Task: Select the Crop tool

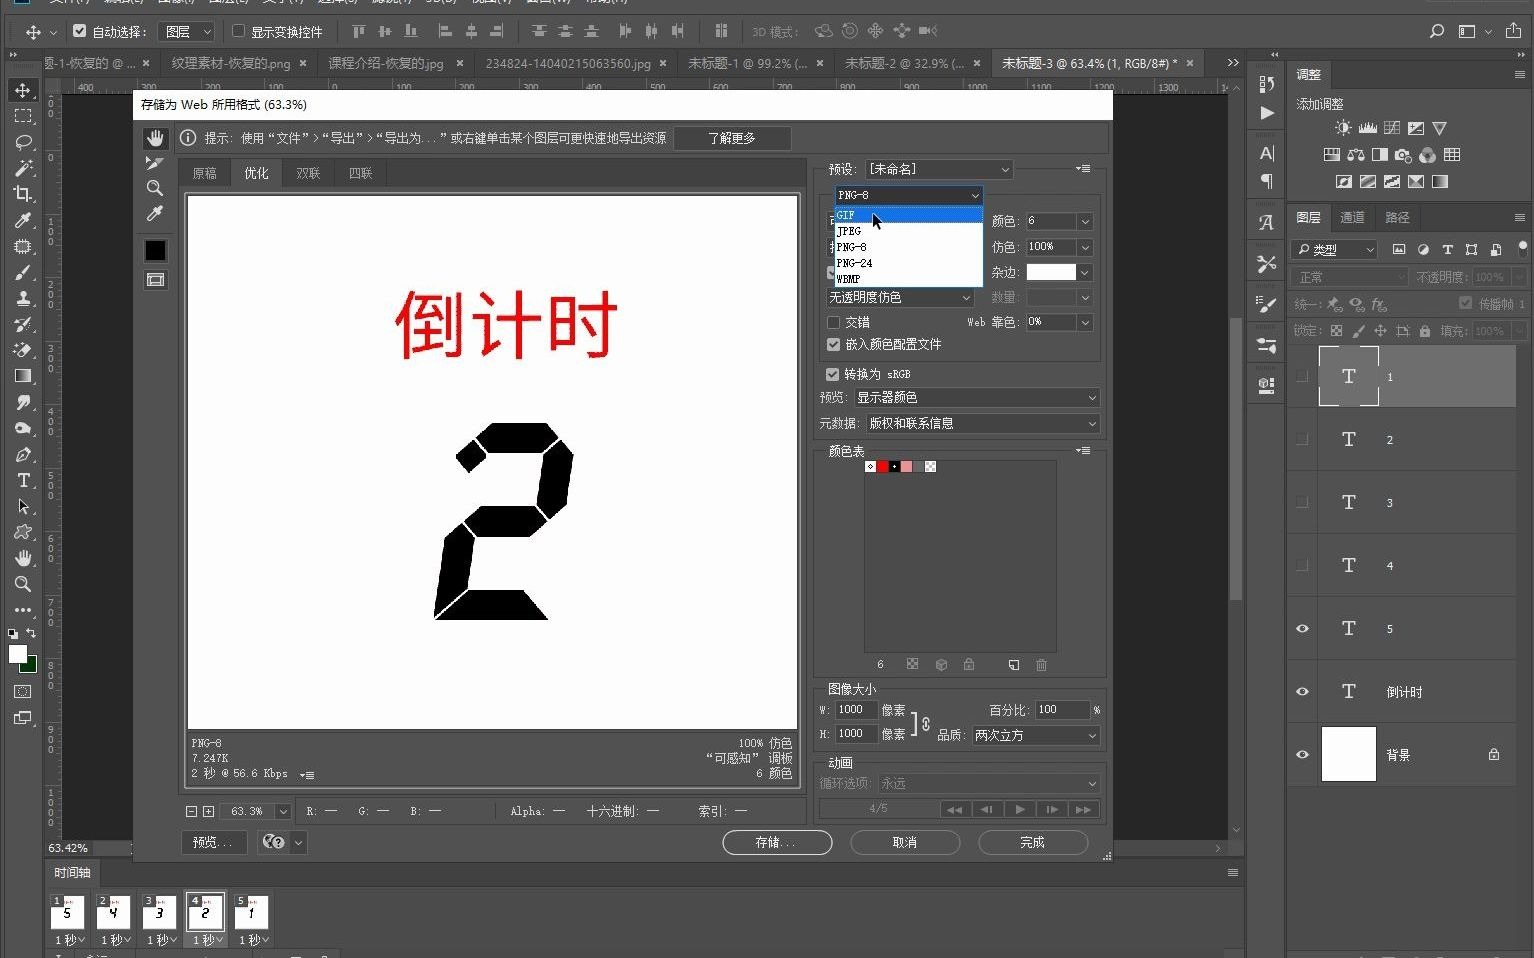Action: (23, 194)
